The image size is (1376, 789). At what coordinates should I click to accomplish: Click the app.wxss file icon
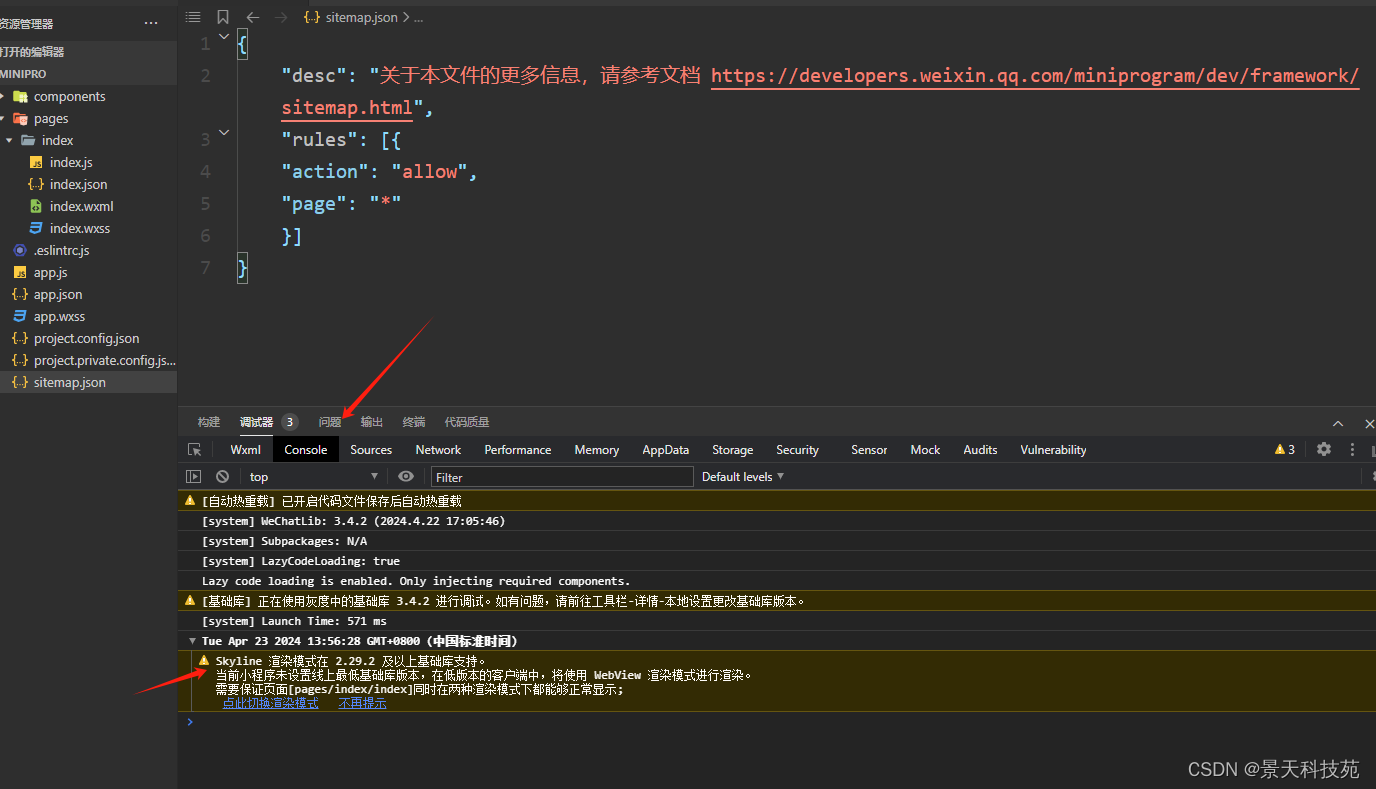[x=20, y=316]
